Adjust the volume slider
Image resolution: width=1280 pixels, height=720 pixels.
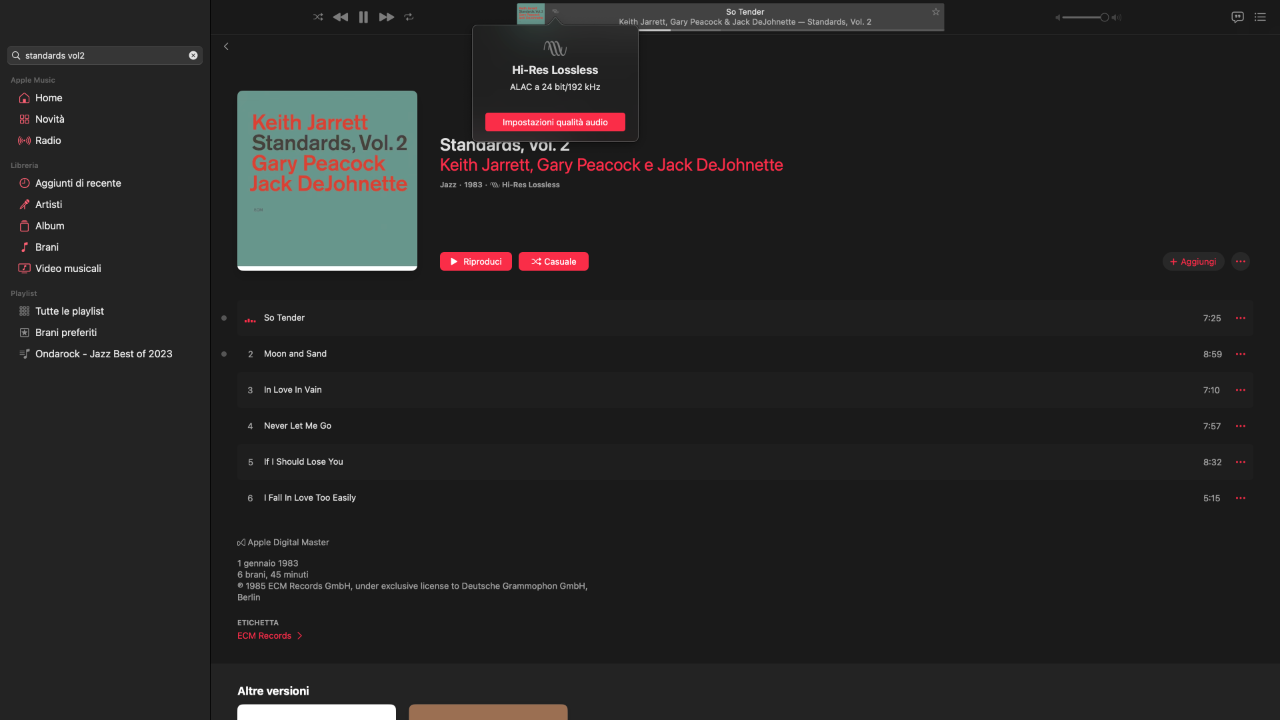coord(1085,17)
